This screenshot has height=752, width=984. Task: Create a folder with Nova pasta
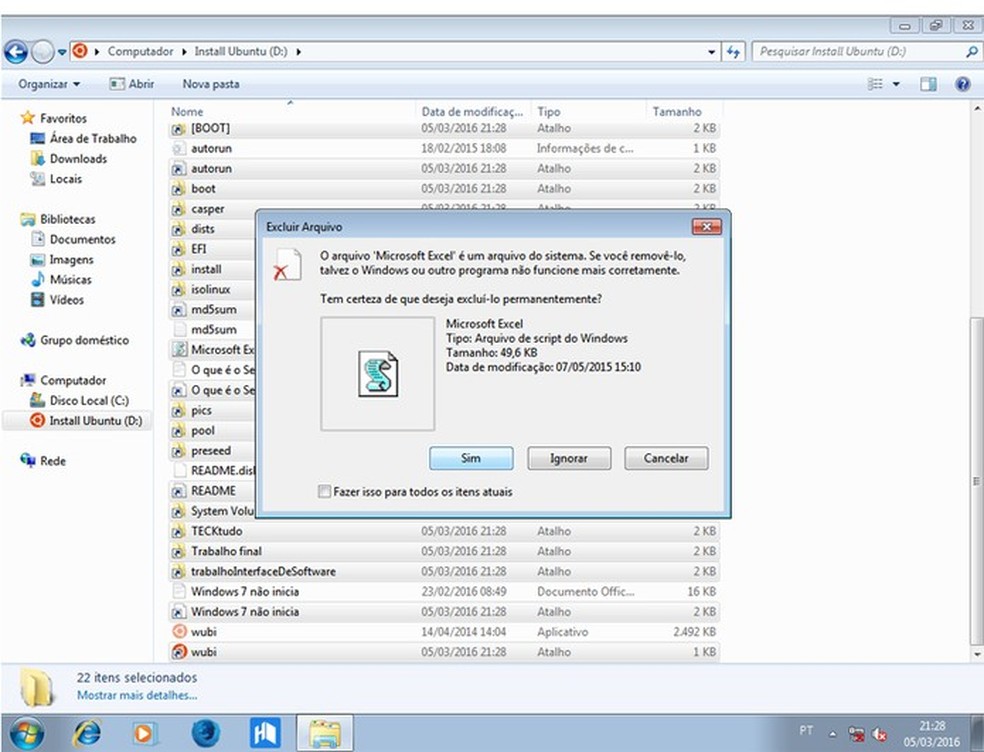tap(211, 84)
